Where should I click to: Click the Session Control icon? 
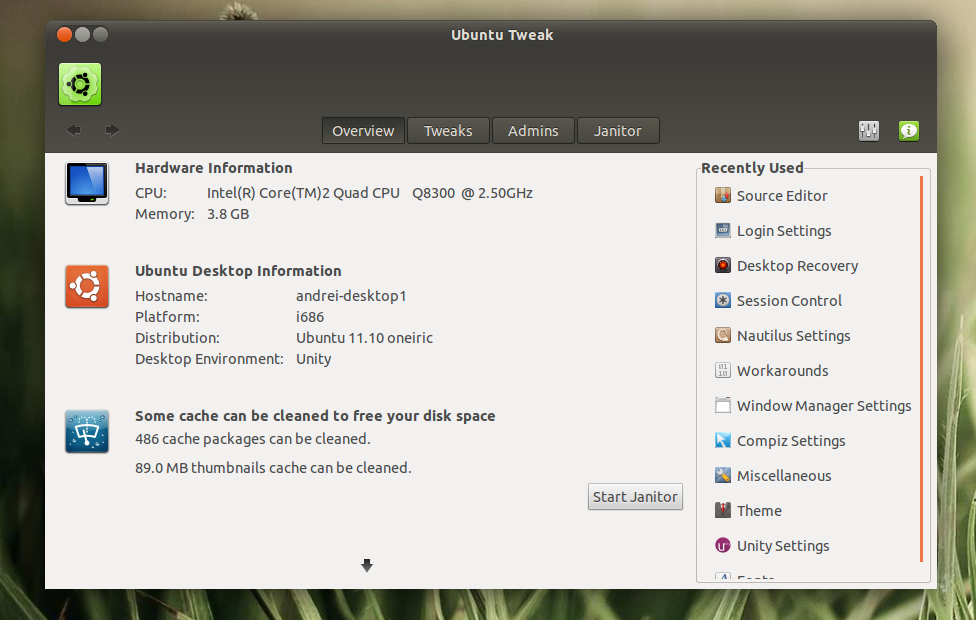coord(723,301)
